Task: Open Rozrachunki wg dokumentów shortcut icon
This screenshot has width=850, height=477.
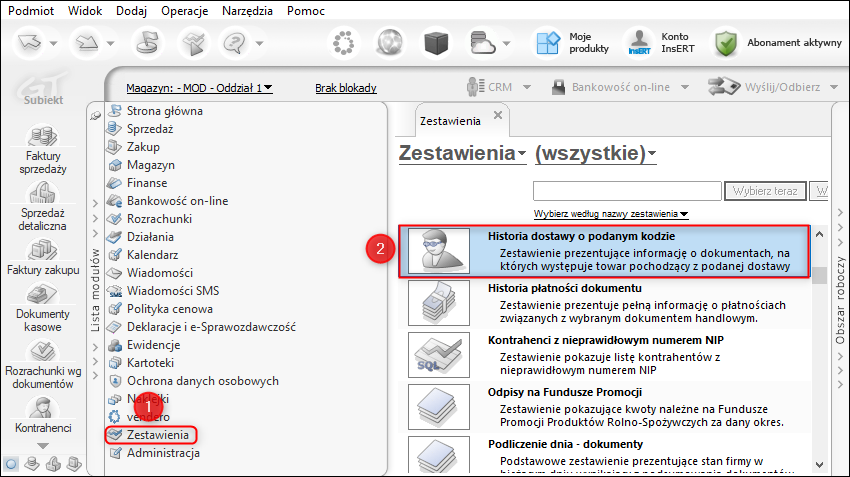Action: tap(42, 351)
